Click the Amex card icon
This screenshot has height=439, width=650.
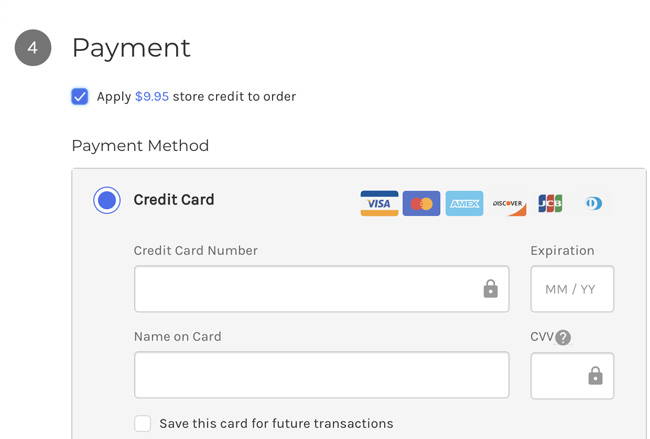tap(464, 203)
